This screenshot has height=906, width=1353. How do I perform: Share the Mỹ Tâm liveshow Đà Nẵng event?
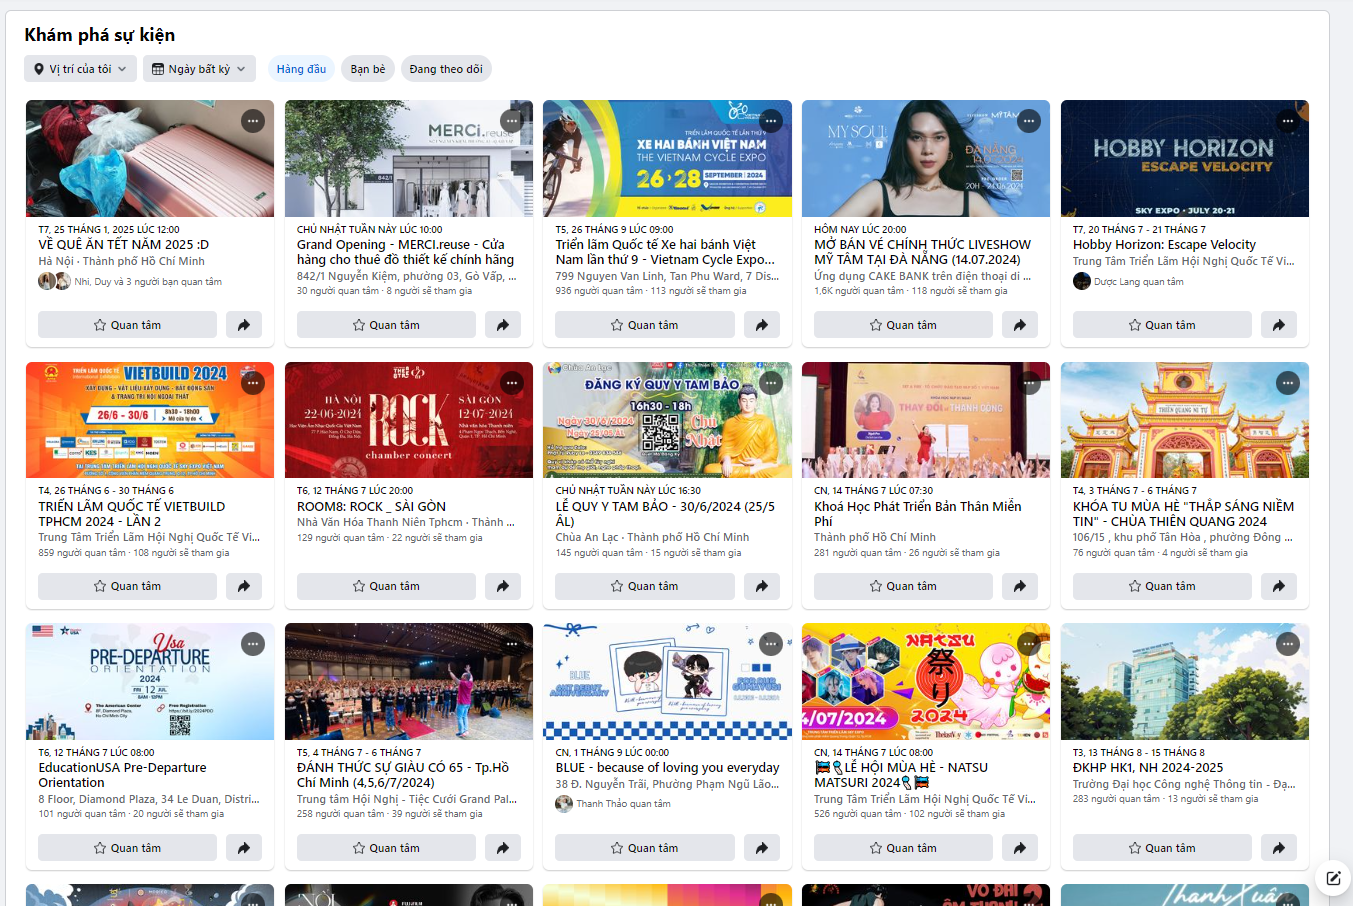(1020, 325)
